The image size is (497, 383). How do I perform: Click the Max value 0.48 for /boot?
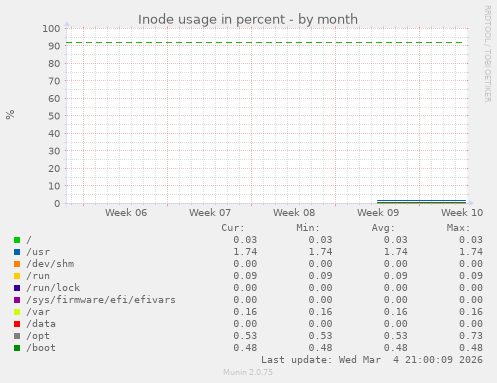pyautogui.click(x=471, y=348)
